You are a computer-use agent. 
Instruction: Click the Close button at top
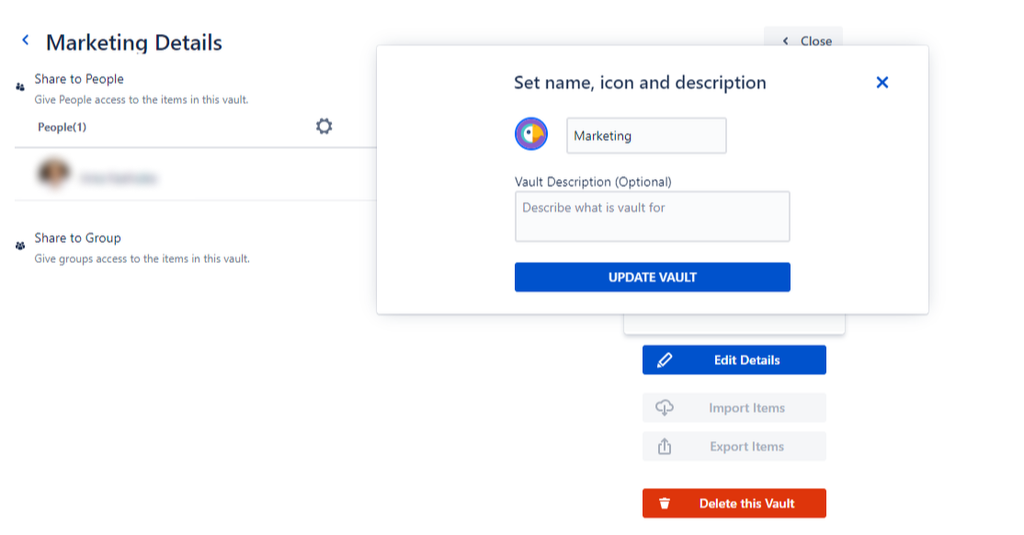click(805, 41)
